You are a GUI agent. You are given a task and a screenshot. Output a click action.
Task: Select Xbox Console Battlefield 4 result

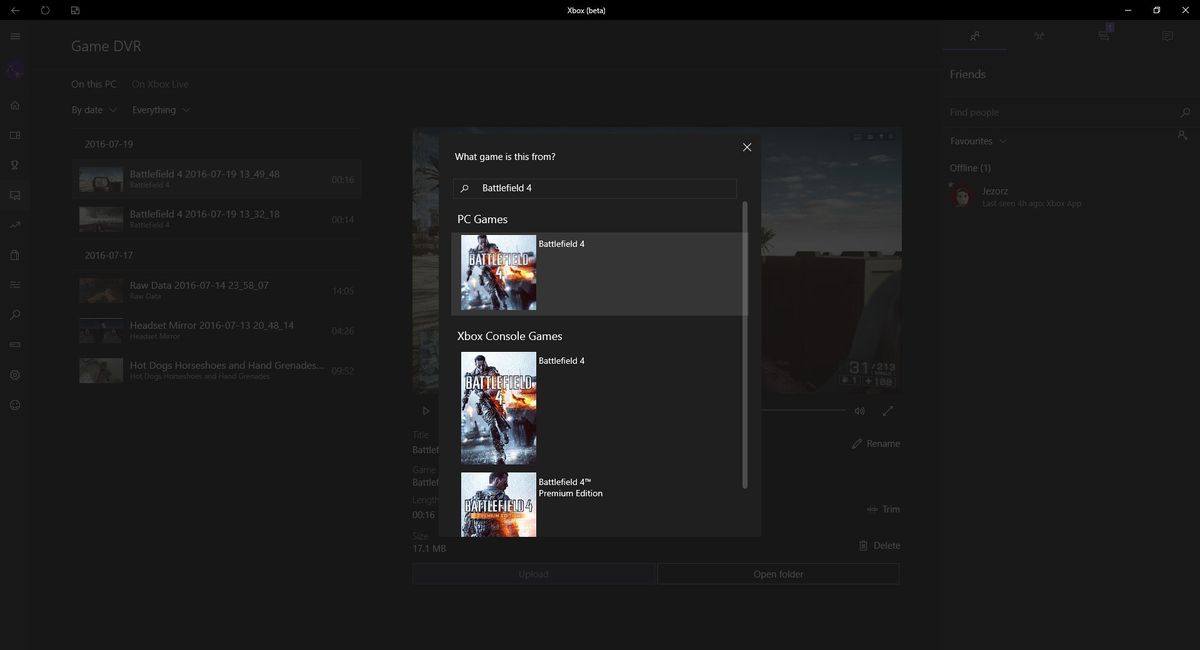click(x=599, y=408)
